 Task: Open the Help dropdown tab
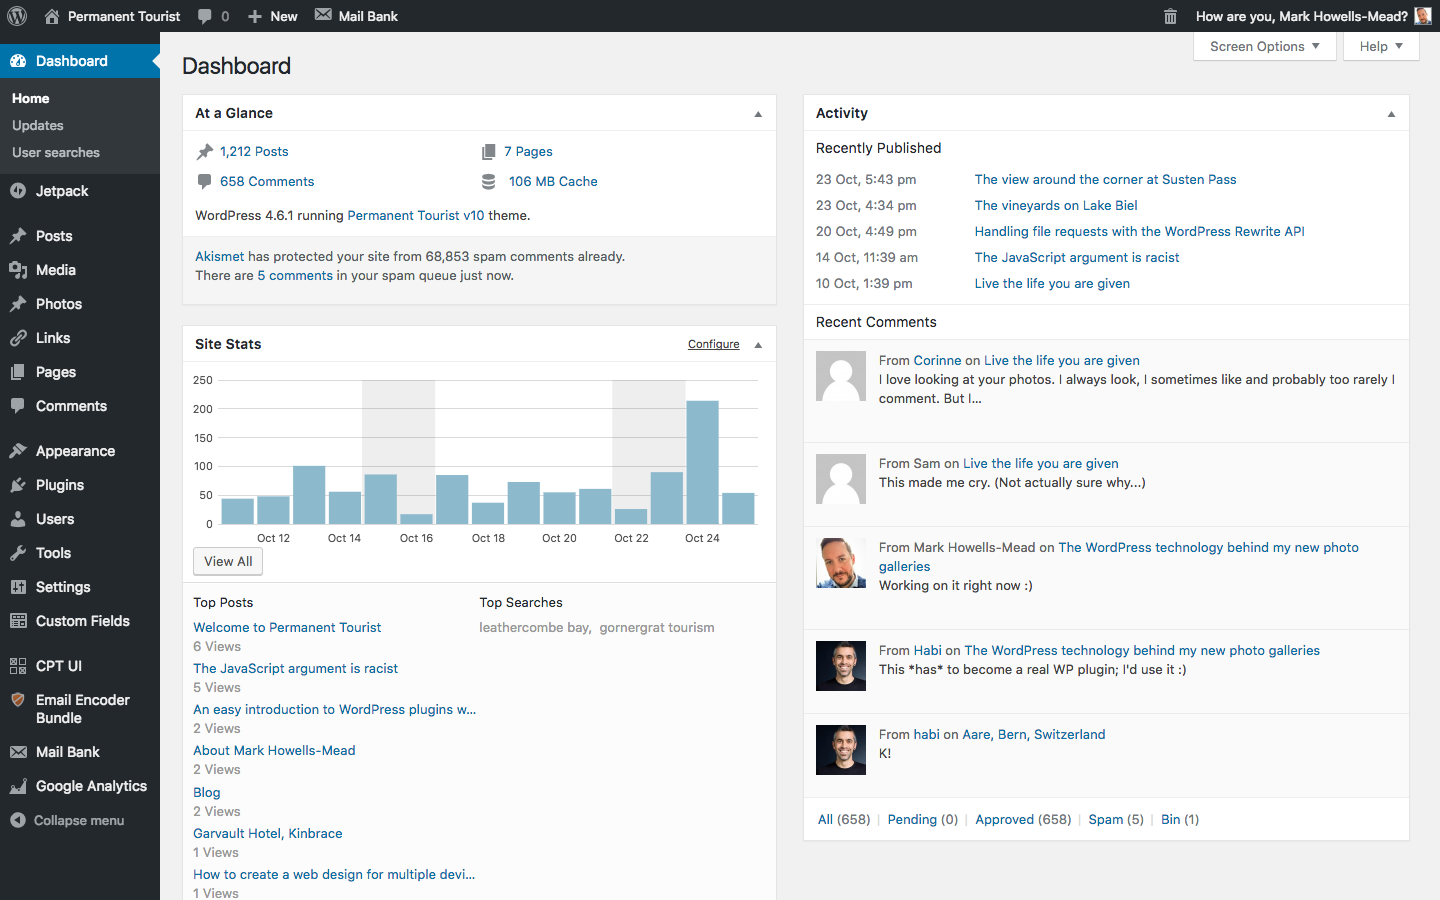coord(1381,46)
